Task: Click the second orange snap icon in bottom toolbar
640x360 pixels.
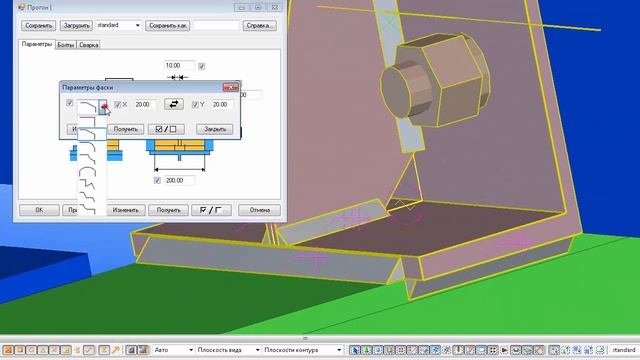Action: tap(20, 350)
